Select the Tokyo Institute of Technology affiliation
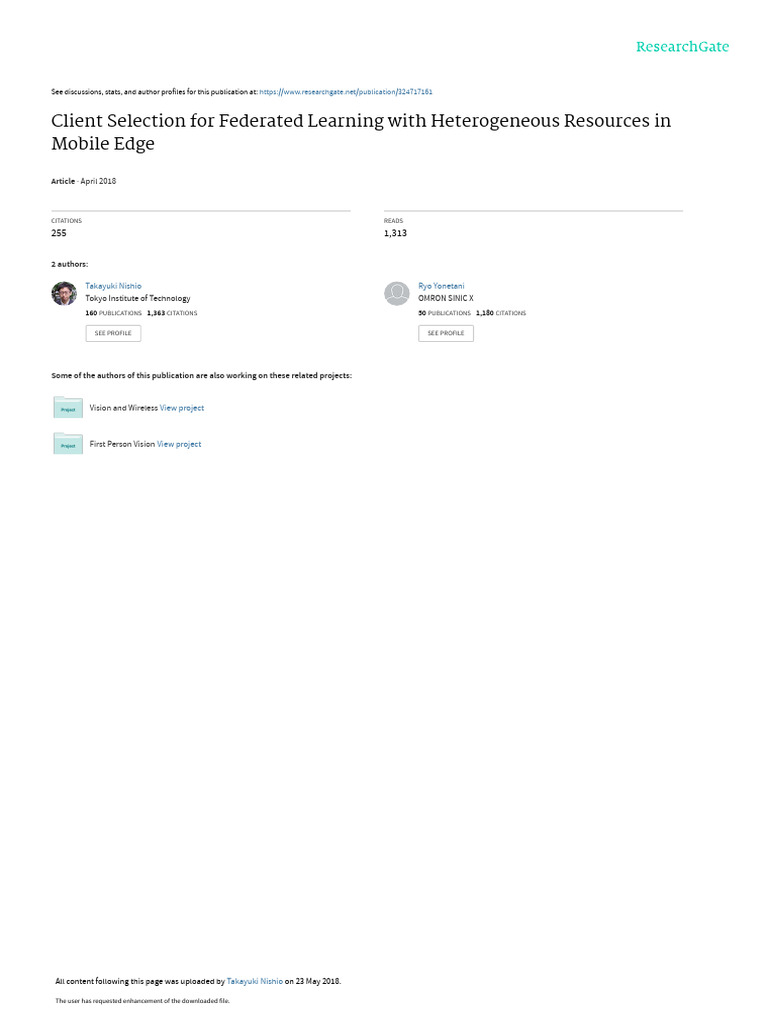Image resolution: width=768 pixels, height=1024 pixels. click(138, 298)
